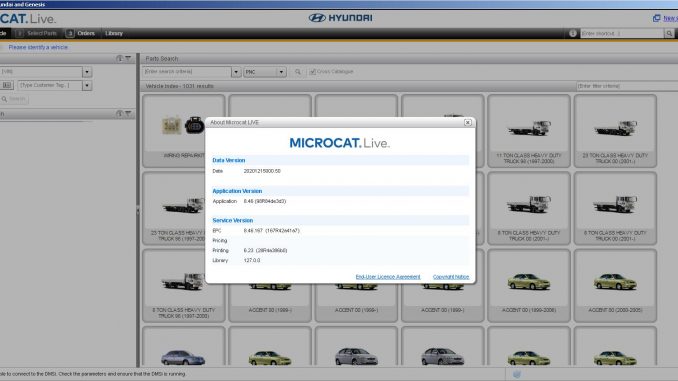Click the Enter shortcut input field
Screen dimensions: 678x381
(622, 33)
